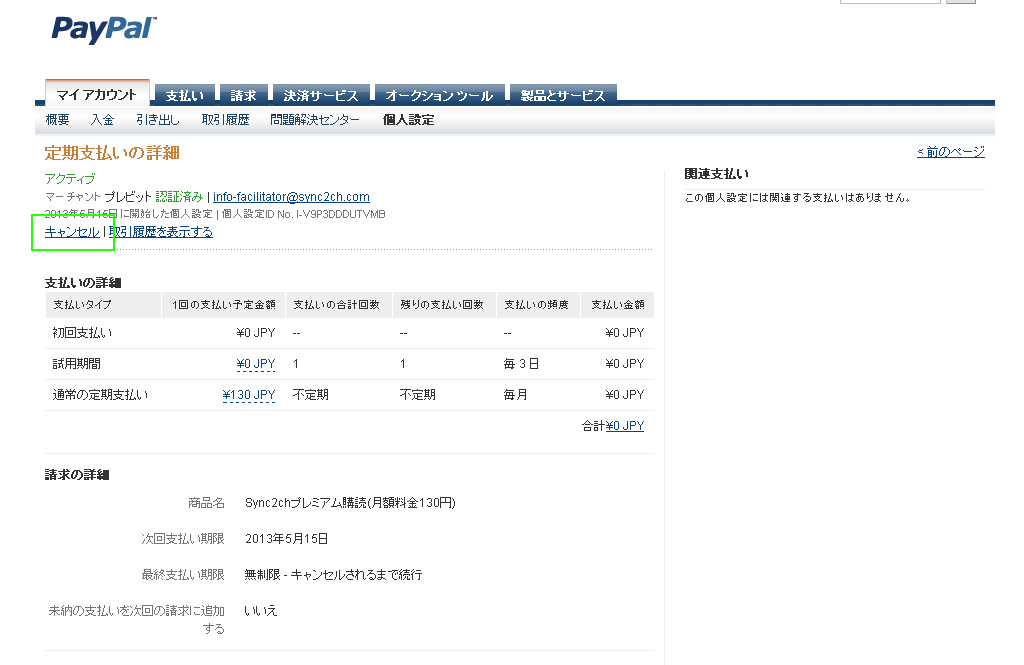The width and height of the screenshot is (1024, 665).
Task: Go to 問題解決センター
Action: (x=315, y=120)
